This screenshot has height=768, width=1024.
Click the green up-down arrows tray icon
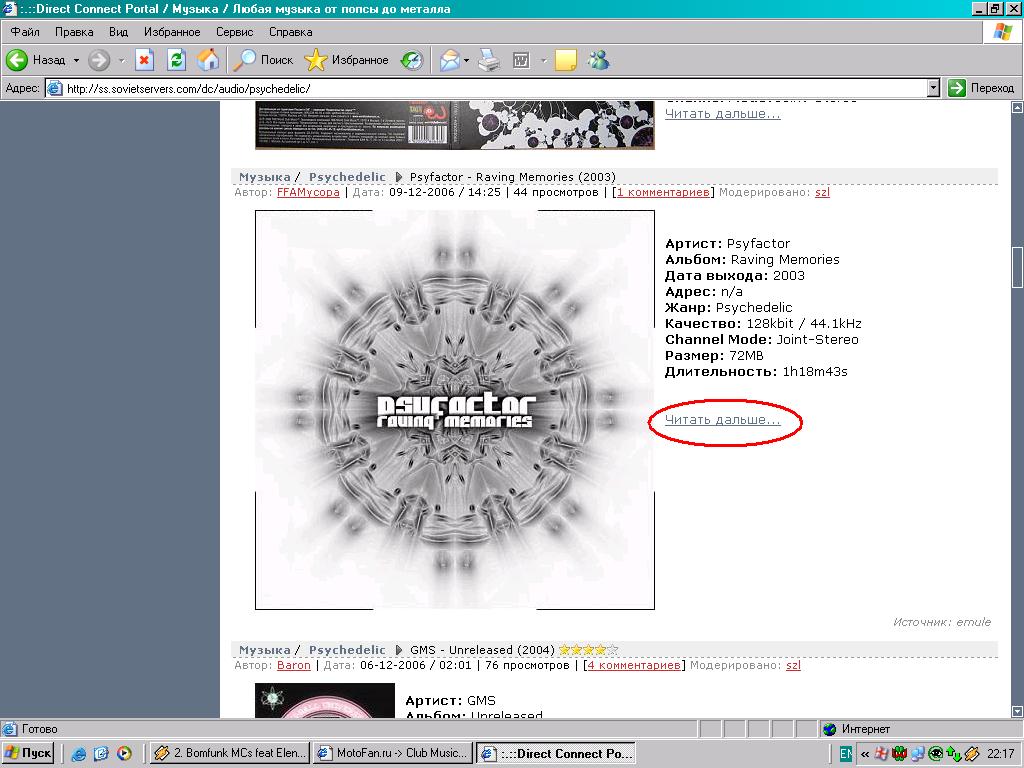(953, 754)
